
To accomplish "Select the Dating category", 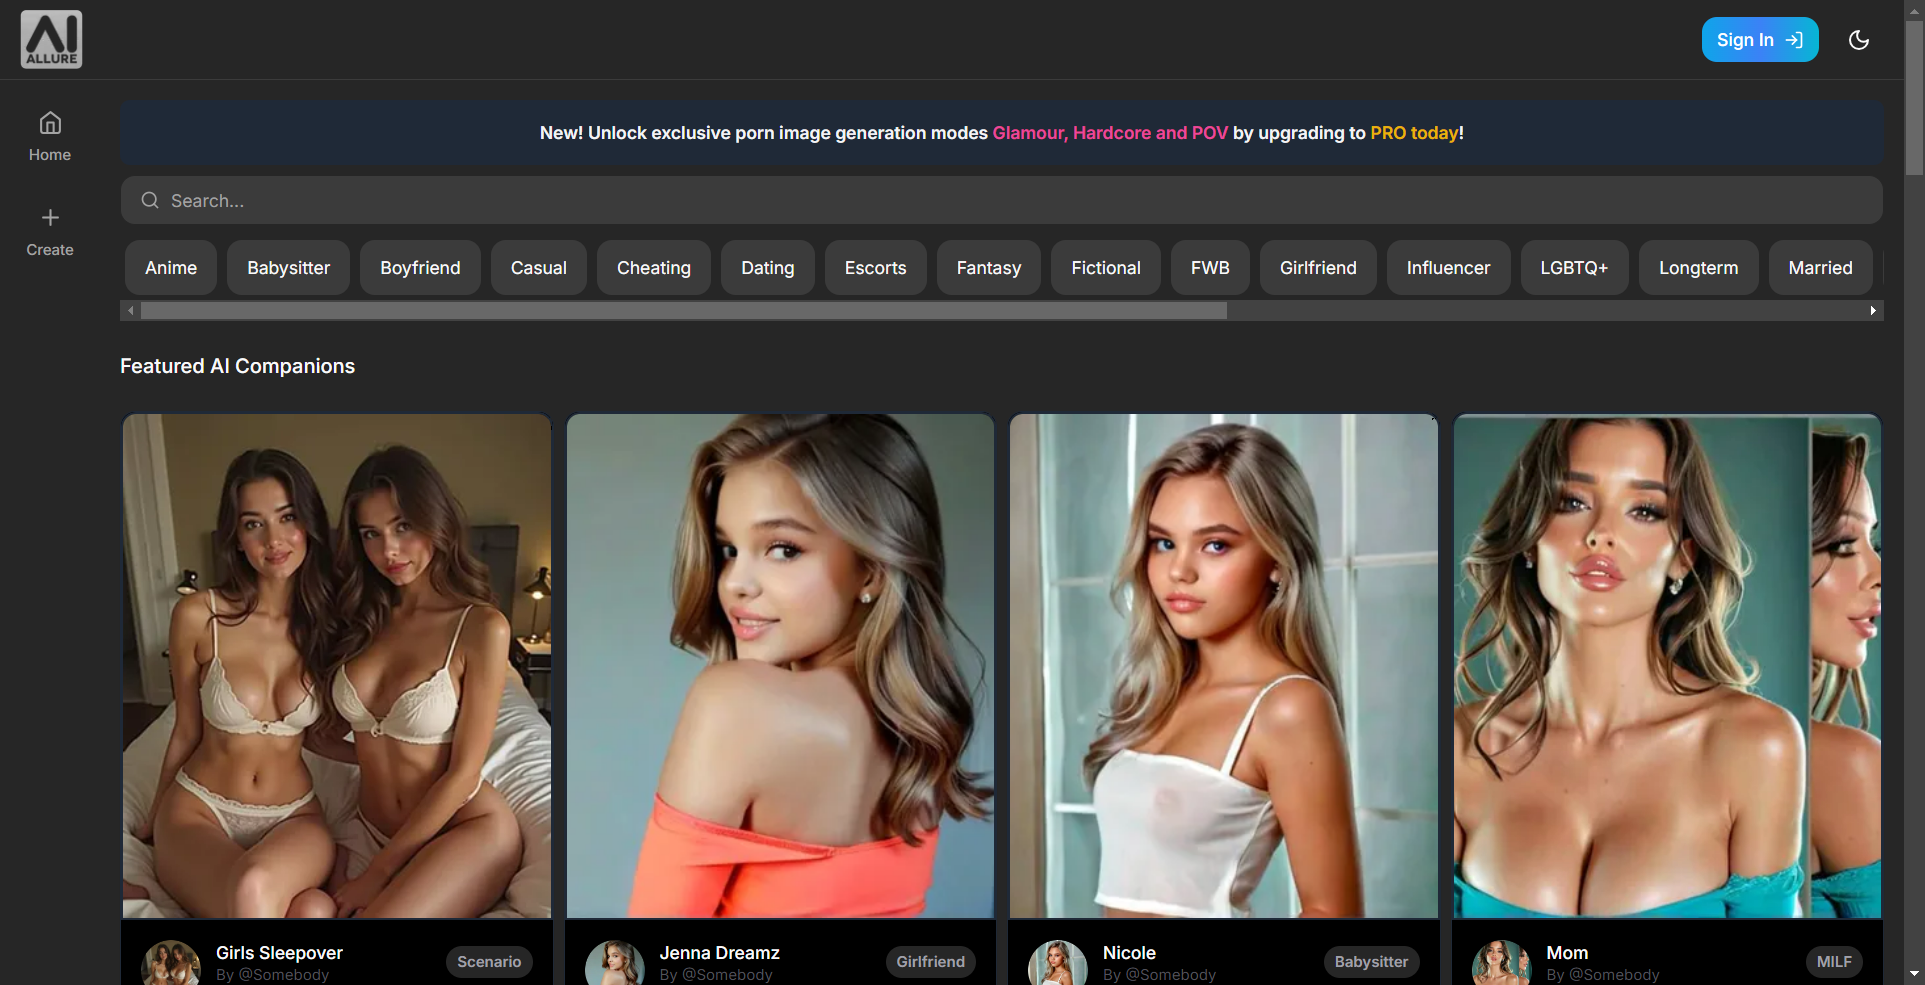I will click(768, 268).
